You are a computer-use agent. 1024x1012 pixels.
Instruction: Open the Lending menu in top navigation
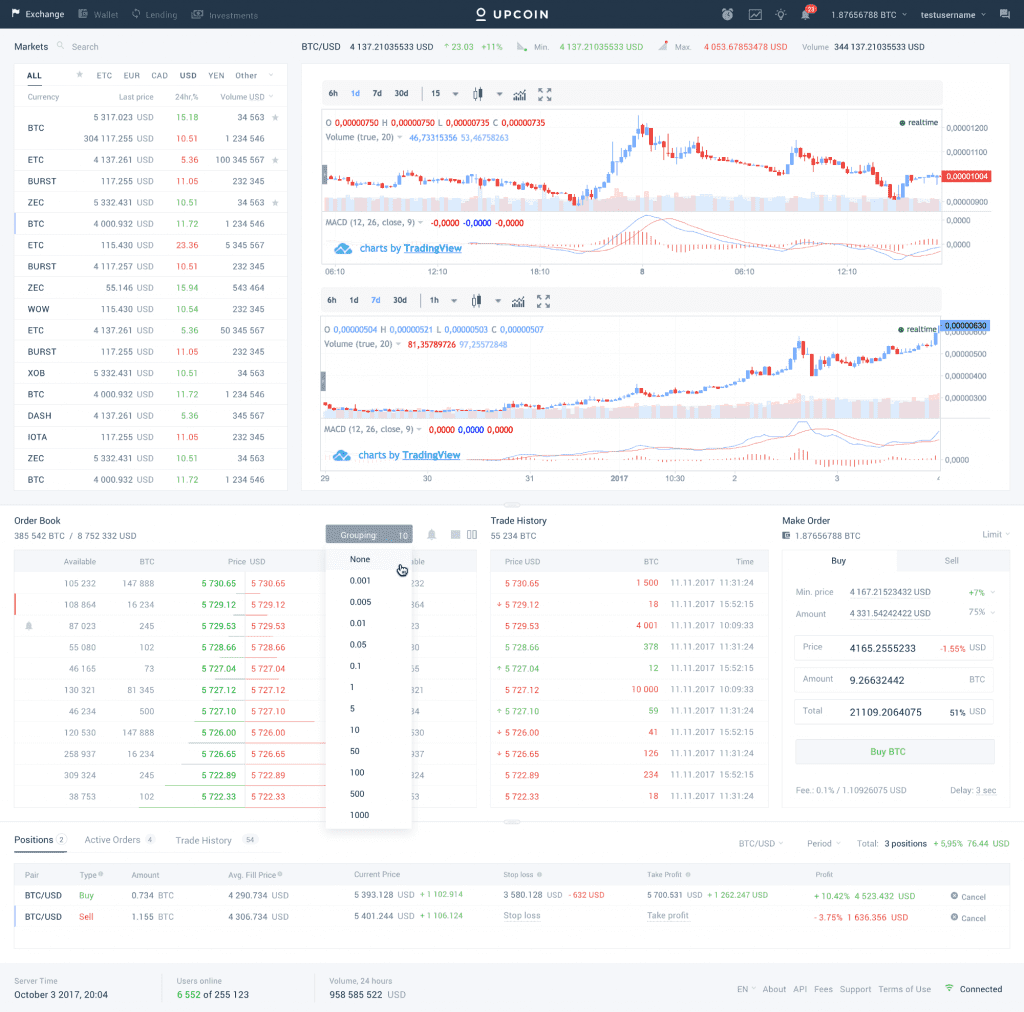tap(162, 15)
